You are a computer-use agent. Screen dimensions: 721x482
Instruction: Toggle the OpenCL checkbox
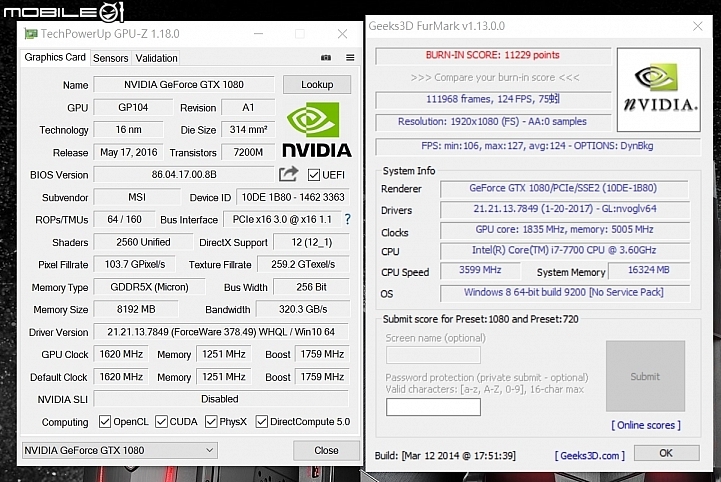pos(105,421)
